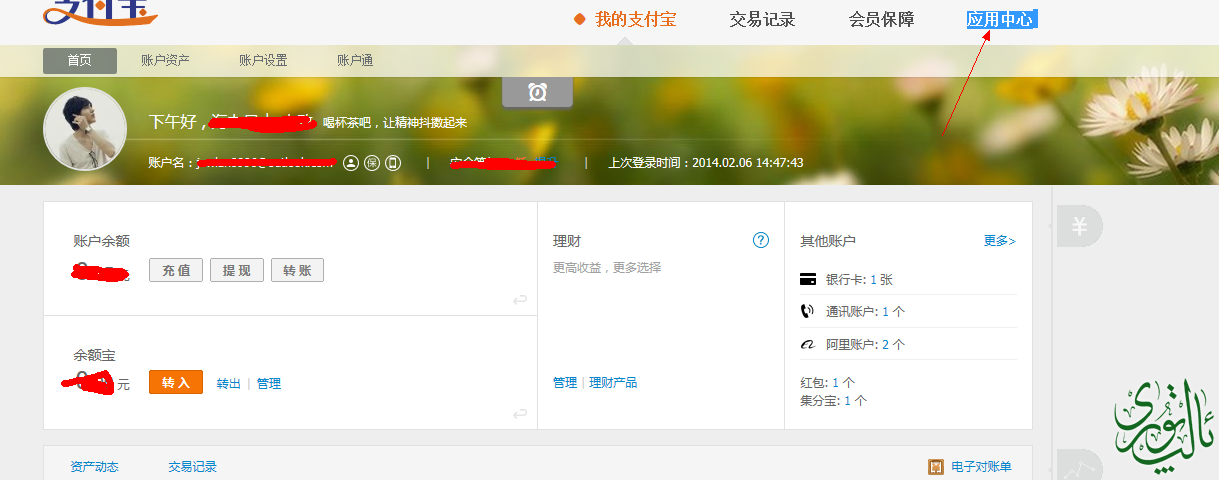Switch to bottom 交易记录 tab
This screenshot has width=1219, height=480.
193,467
